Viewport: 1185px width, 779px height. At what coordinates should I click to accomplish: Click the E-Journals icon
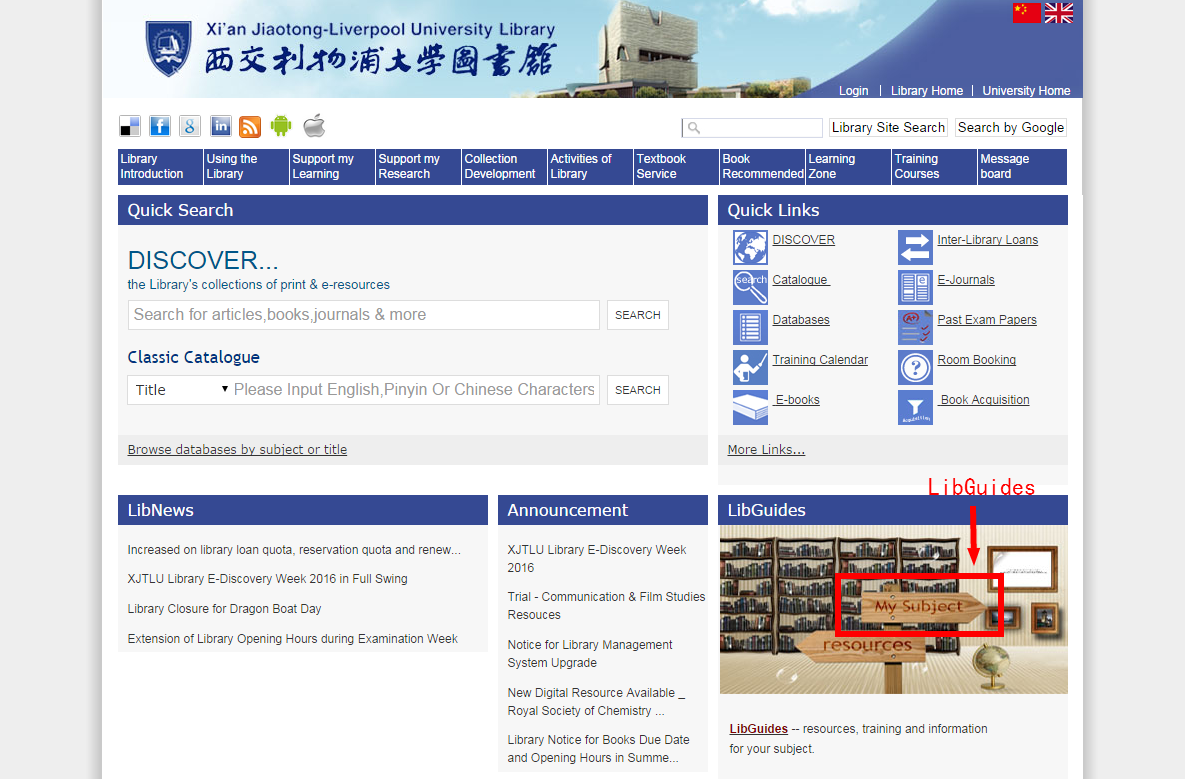pyautogui.click(x=915, y=287)
